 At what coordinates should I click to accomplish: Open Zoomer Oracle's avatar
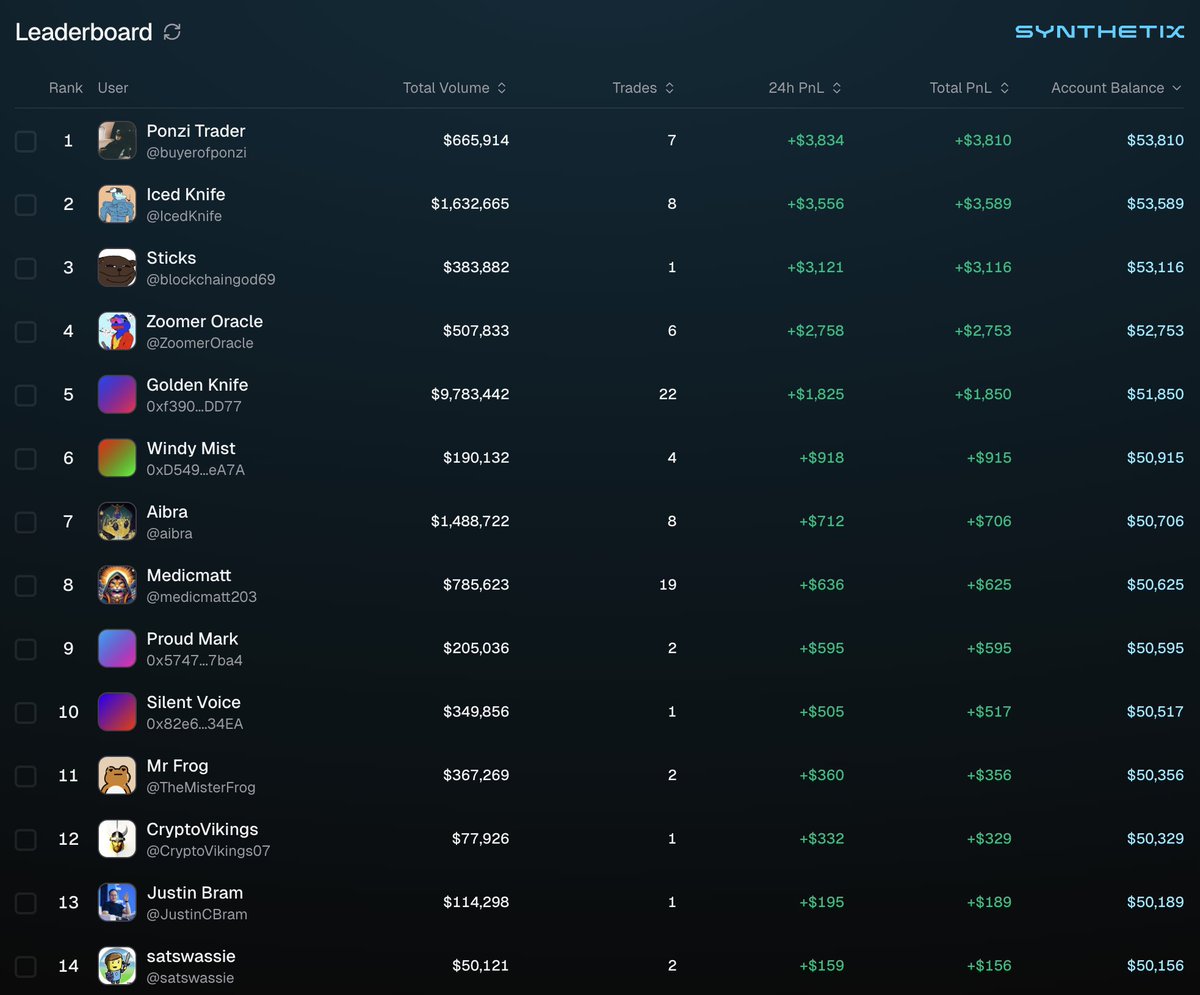(x=117, y=331)
